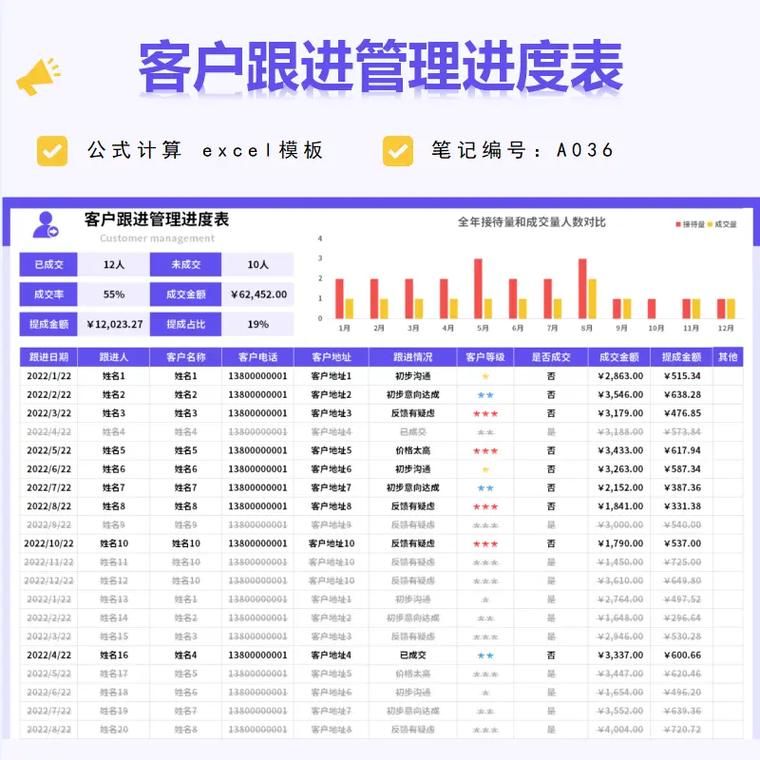760x760 pixels.
Task: Select the 客户地址7 cell in the 2022/7/22 row
Action: click(x=331, y=488)
